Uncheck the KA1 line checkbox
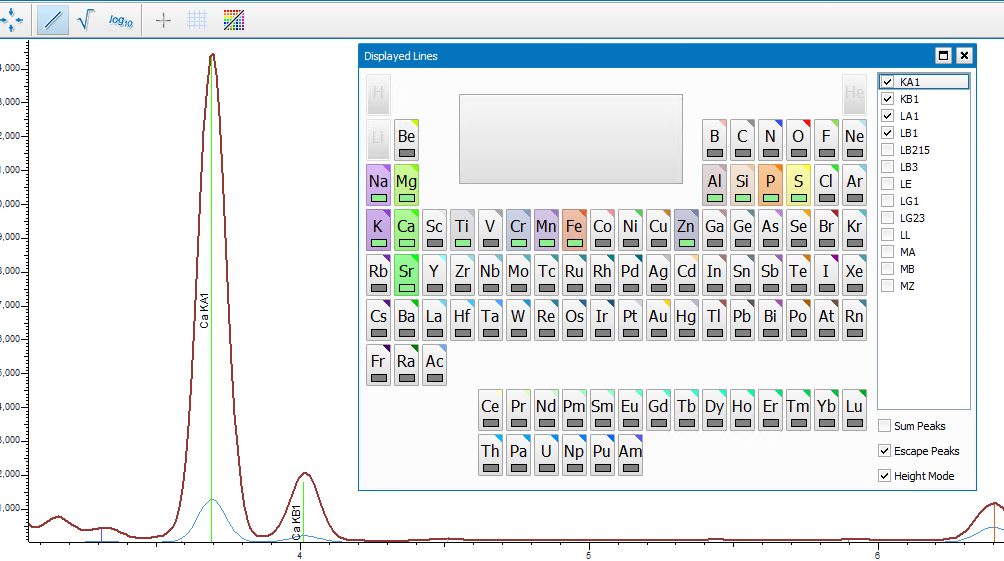Image resolution: width=1004 pixels, height=561 pixels. 887,82
